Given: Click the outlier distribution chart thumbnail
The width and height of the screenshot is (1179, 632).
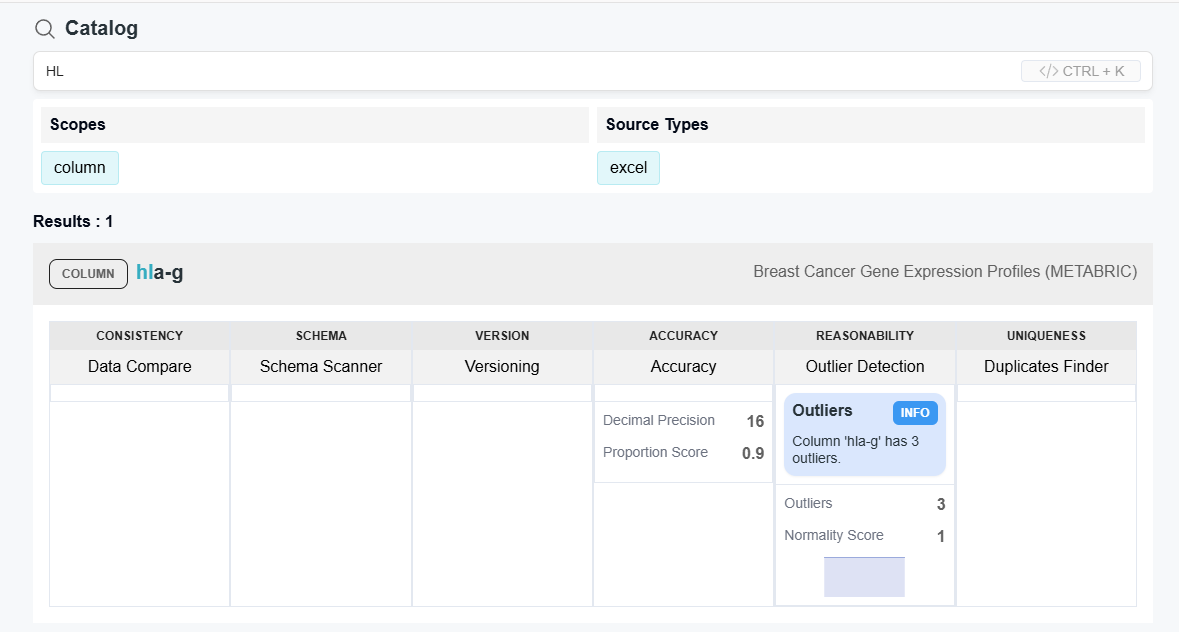Looking at the screenshot, I should pyautogui.click(x=864, y=577).
